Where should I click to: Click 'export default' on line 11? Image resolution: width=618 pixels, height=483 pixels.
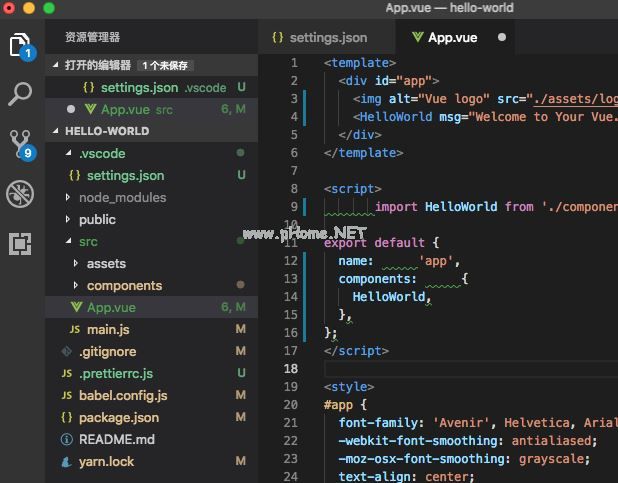pos(374,243)
